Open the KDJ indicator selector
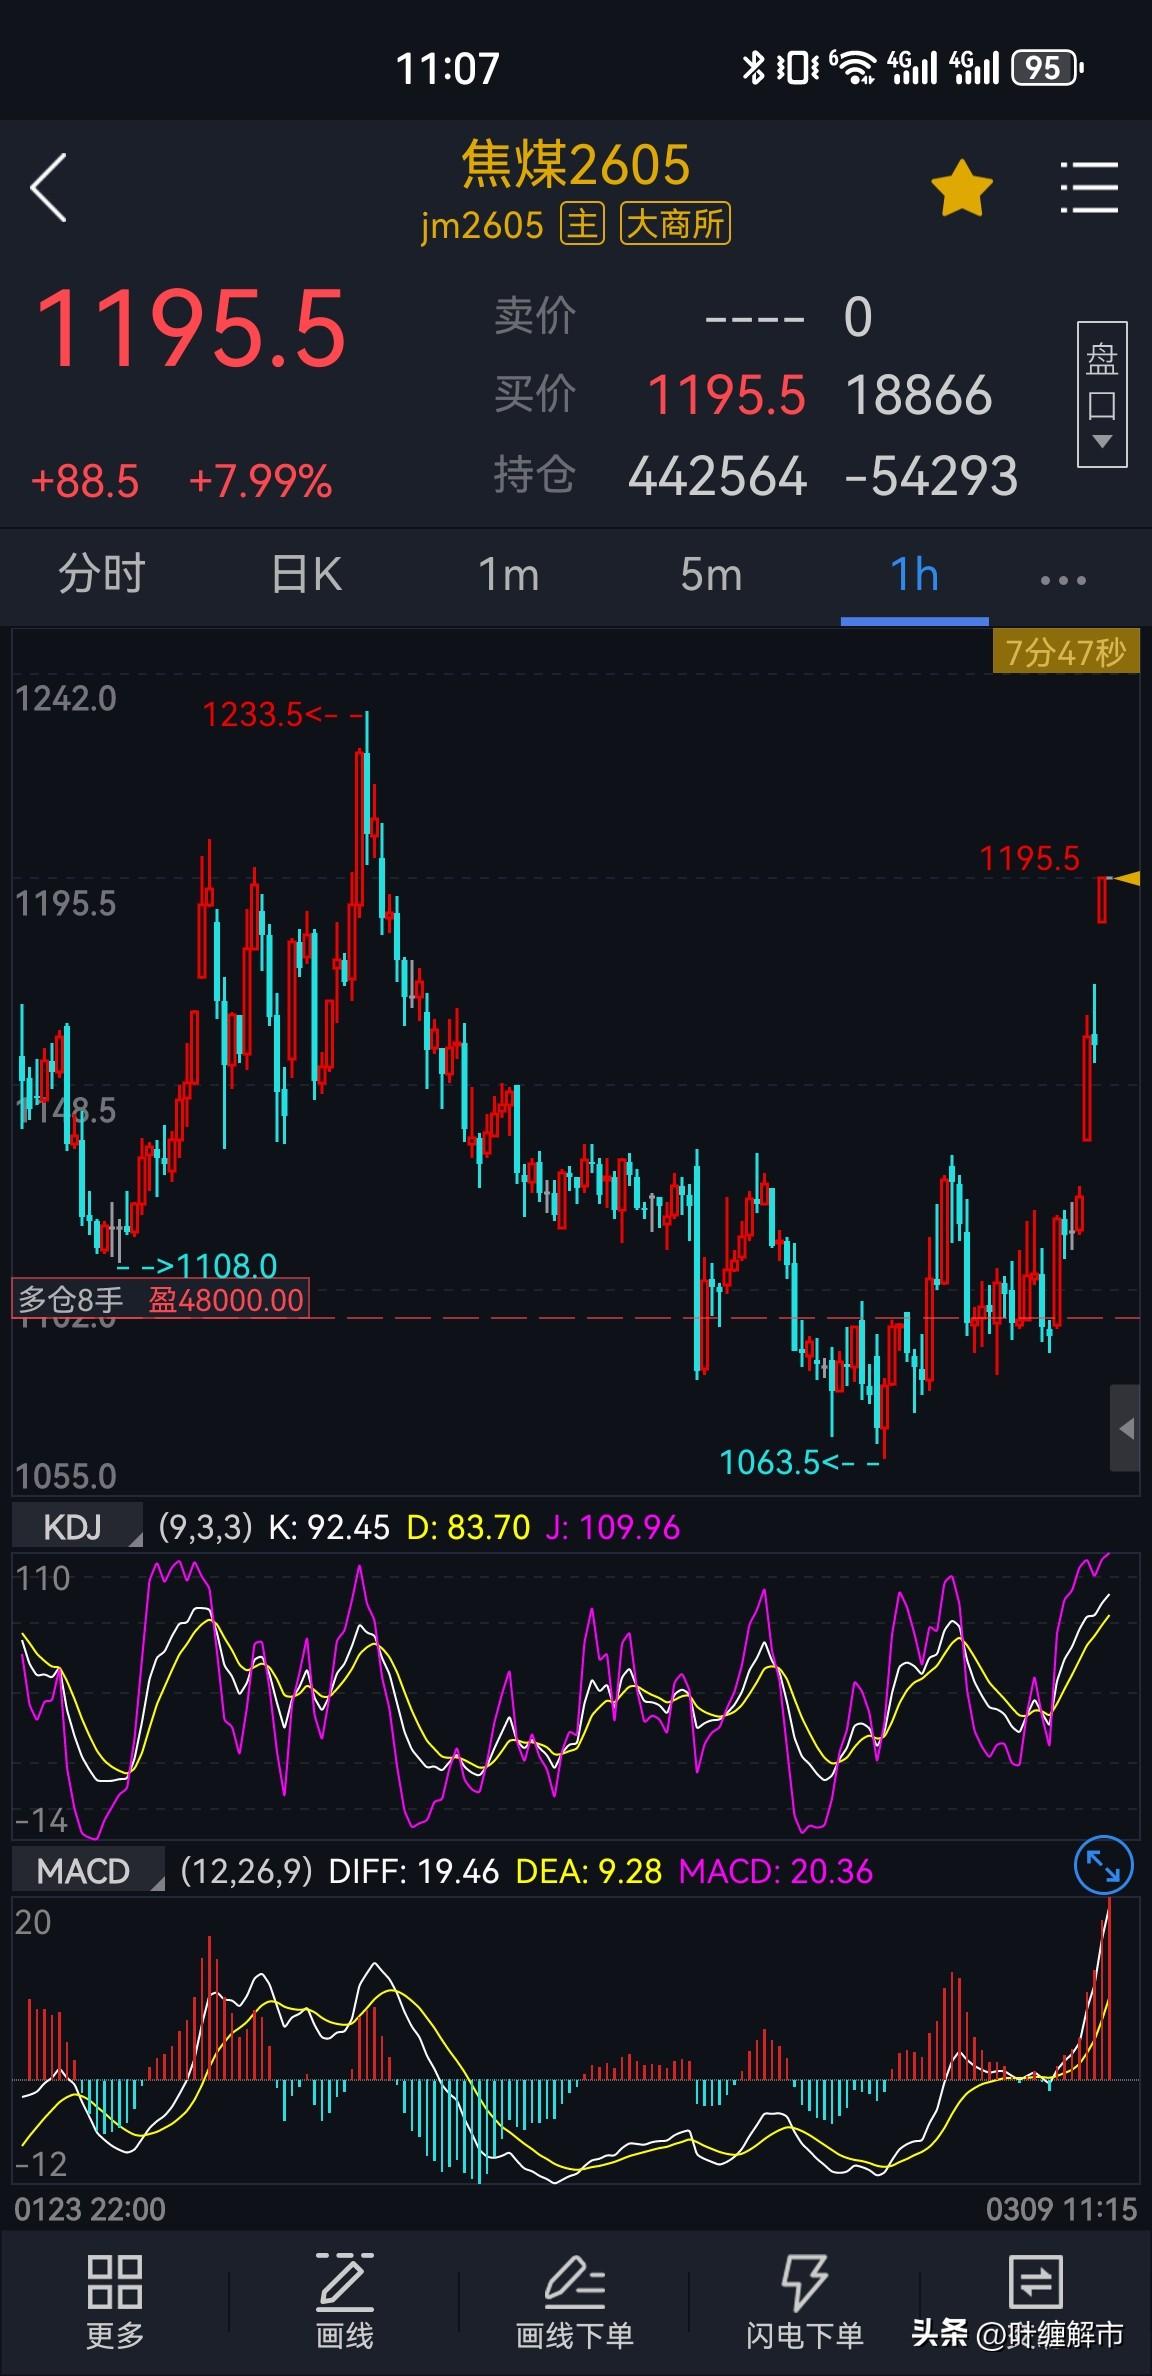1152x2376 pixels. click(77, 1527)
